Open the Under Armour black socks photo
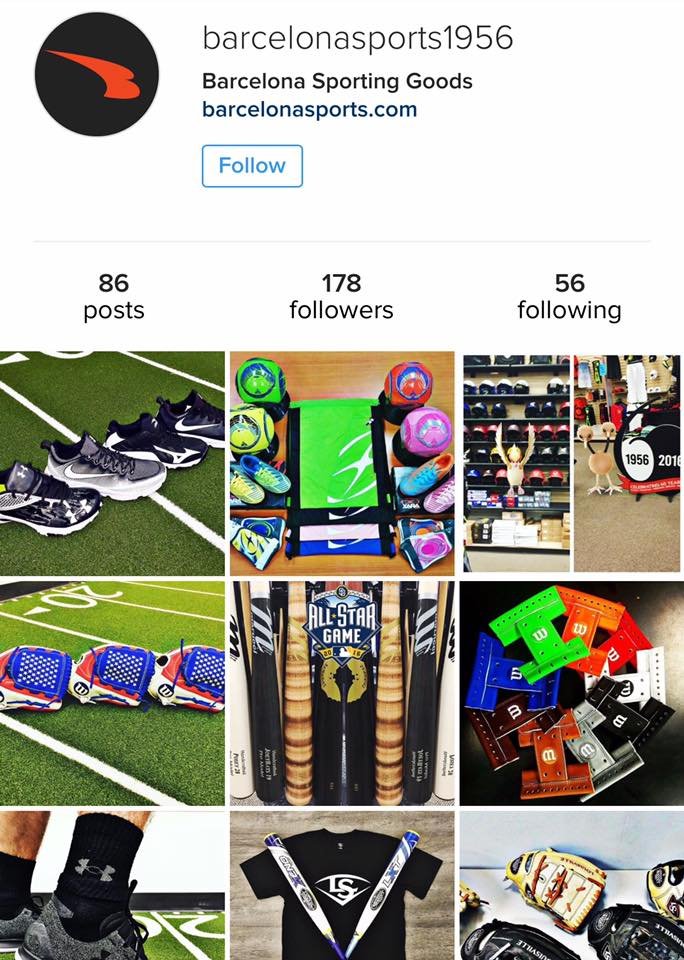This screenshot has height=960, width=684. (112, 886)
